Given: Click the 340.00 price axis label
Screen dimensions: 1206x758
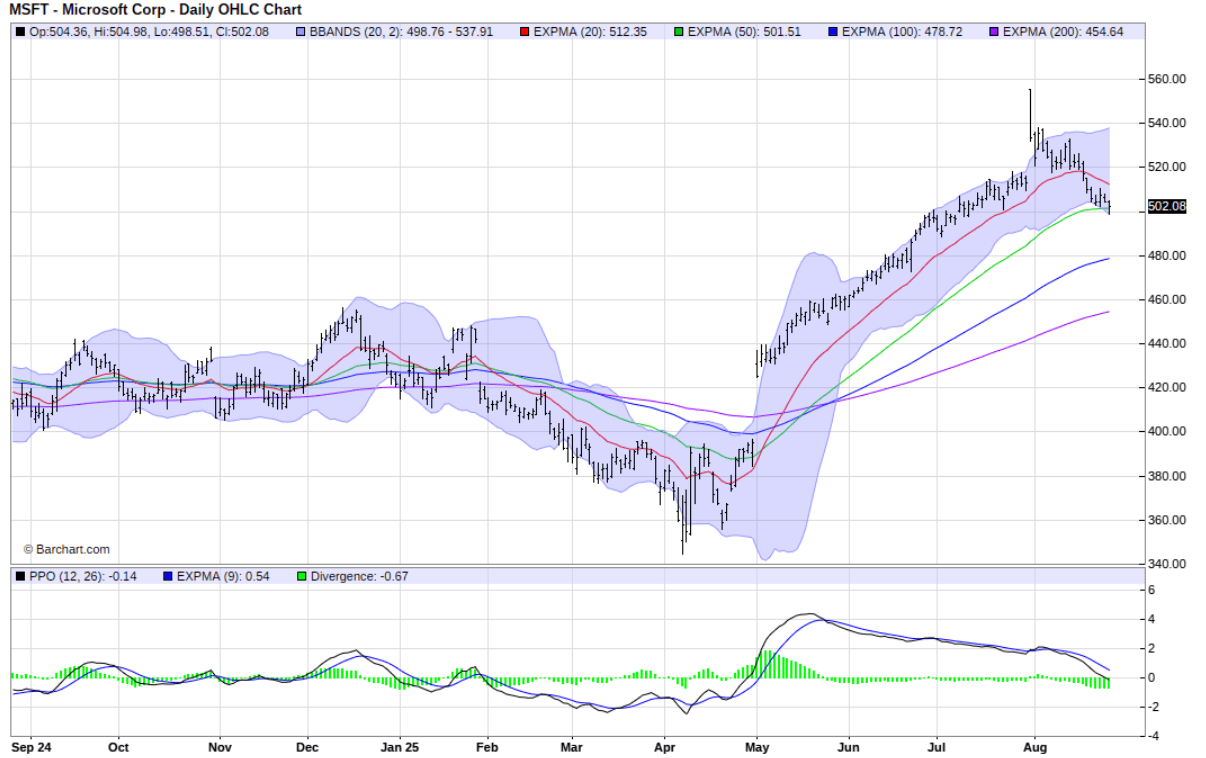Looking at the screenshot, I should pos(1167,564).
